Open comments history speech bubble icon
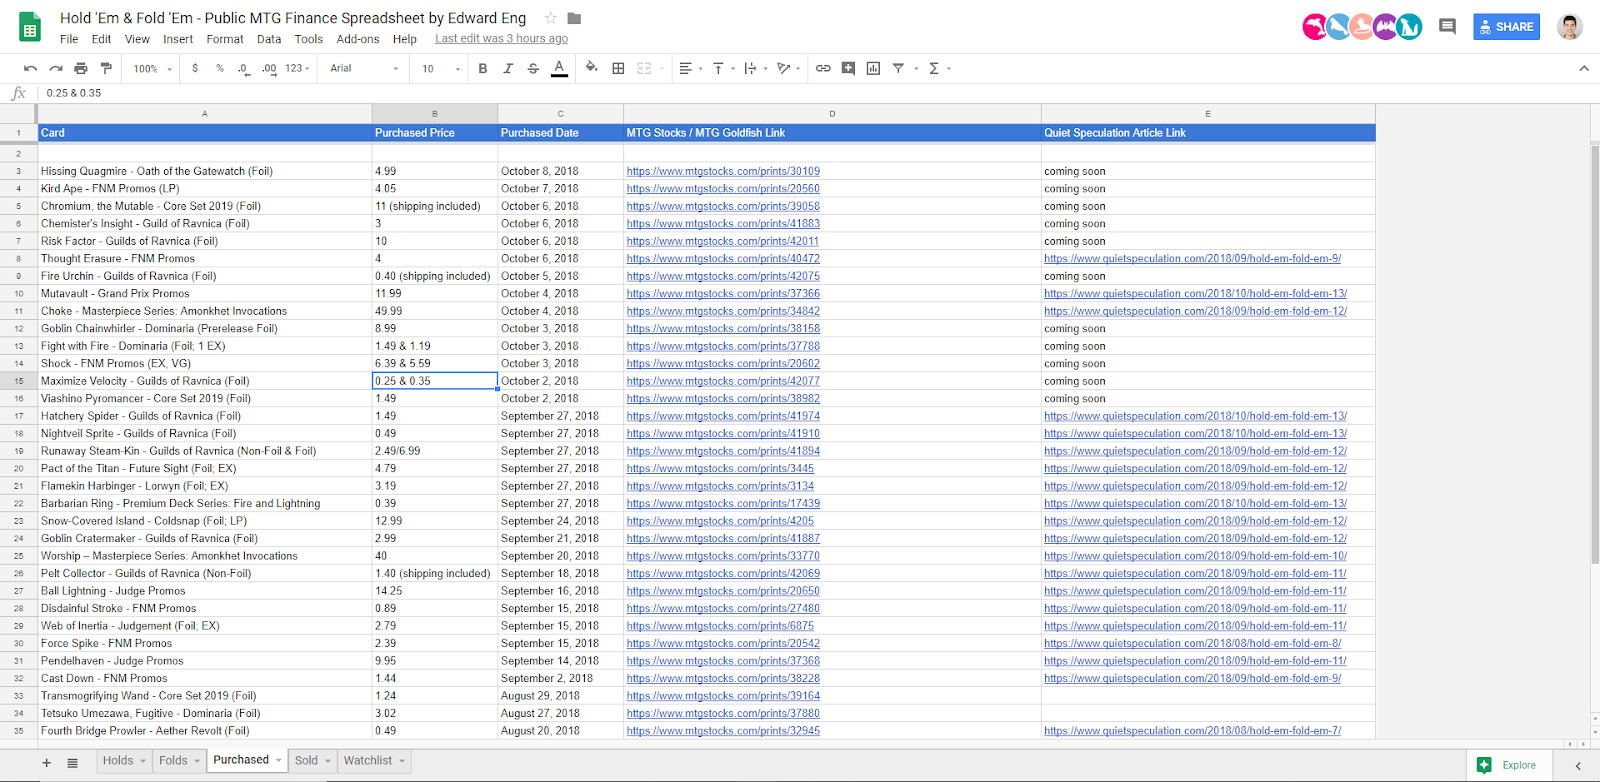 point(1447,27)
